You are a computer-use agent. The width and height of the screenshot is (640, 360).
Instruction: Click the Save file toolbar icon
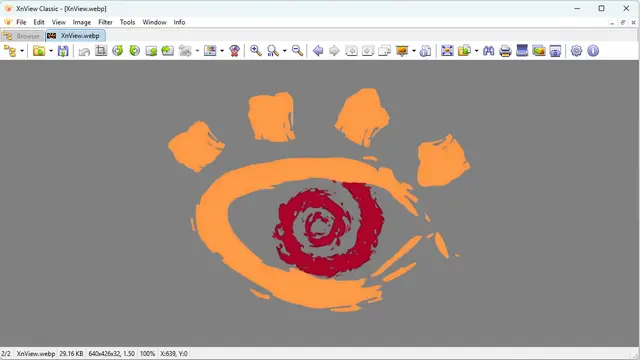63,51
